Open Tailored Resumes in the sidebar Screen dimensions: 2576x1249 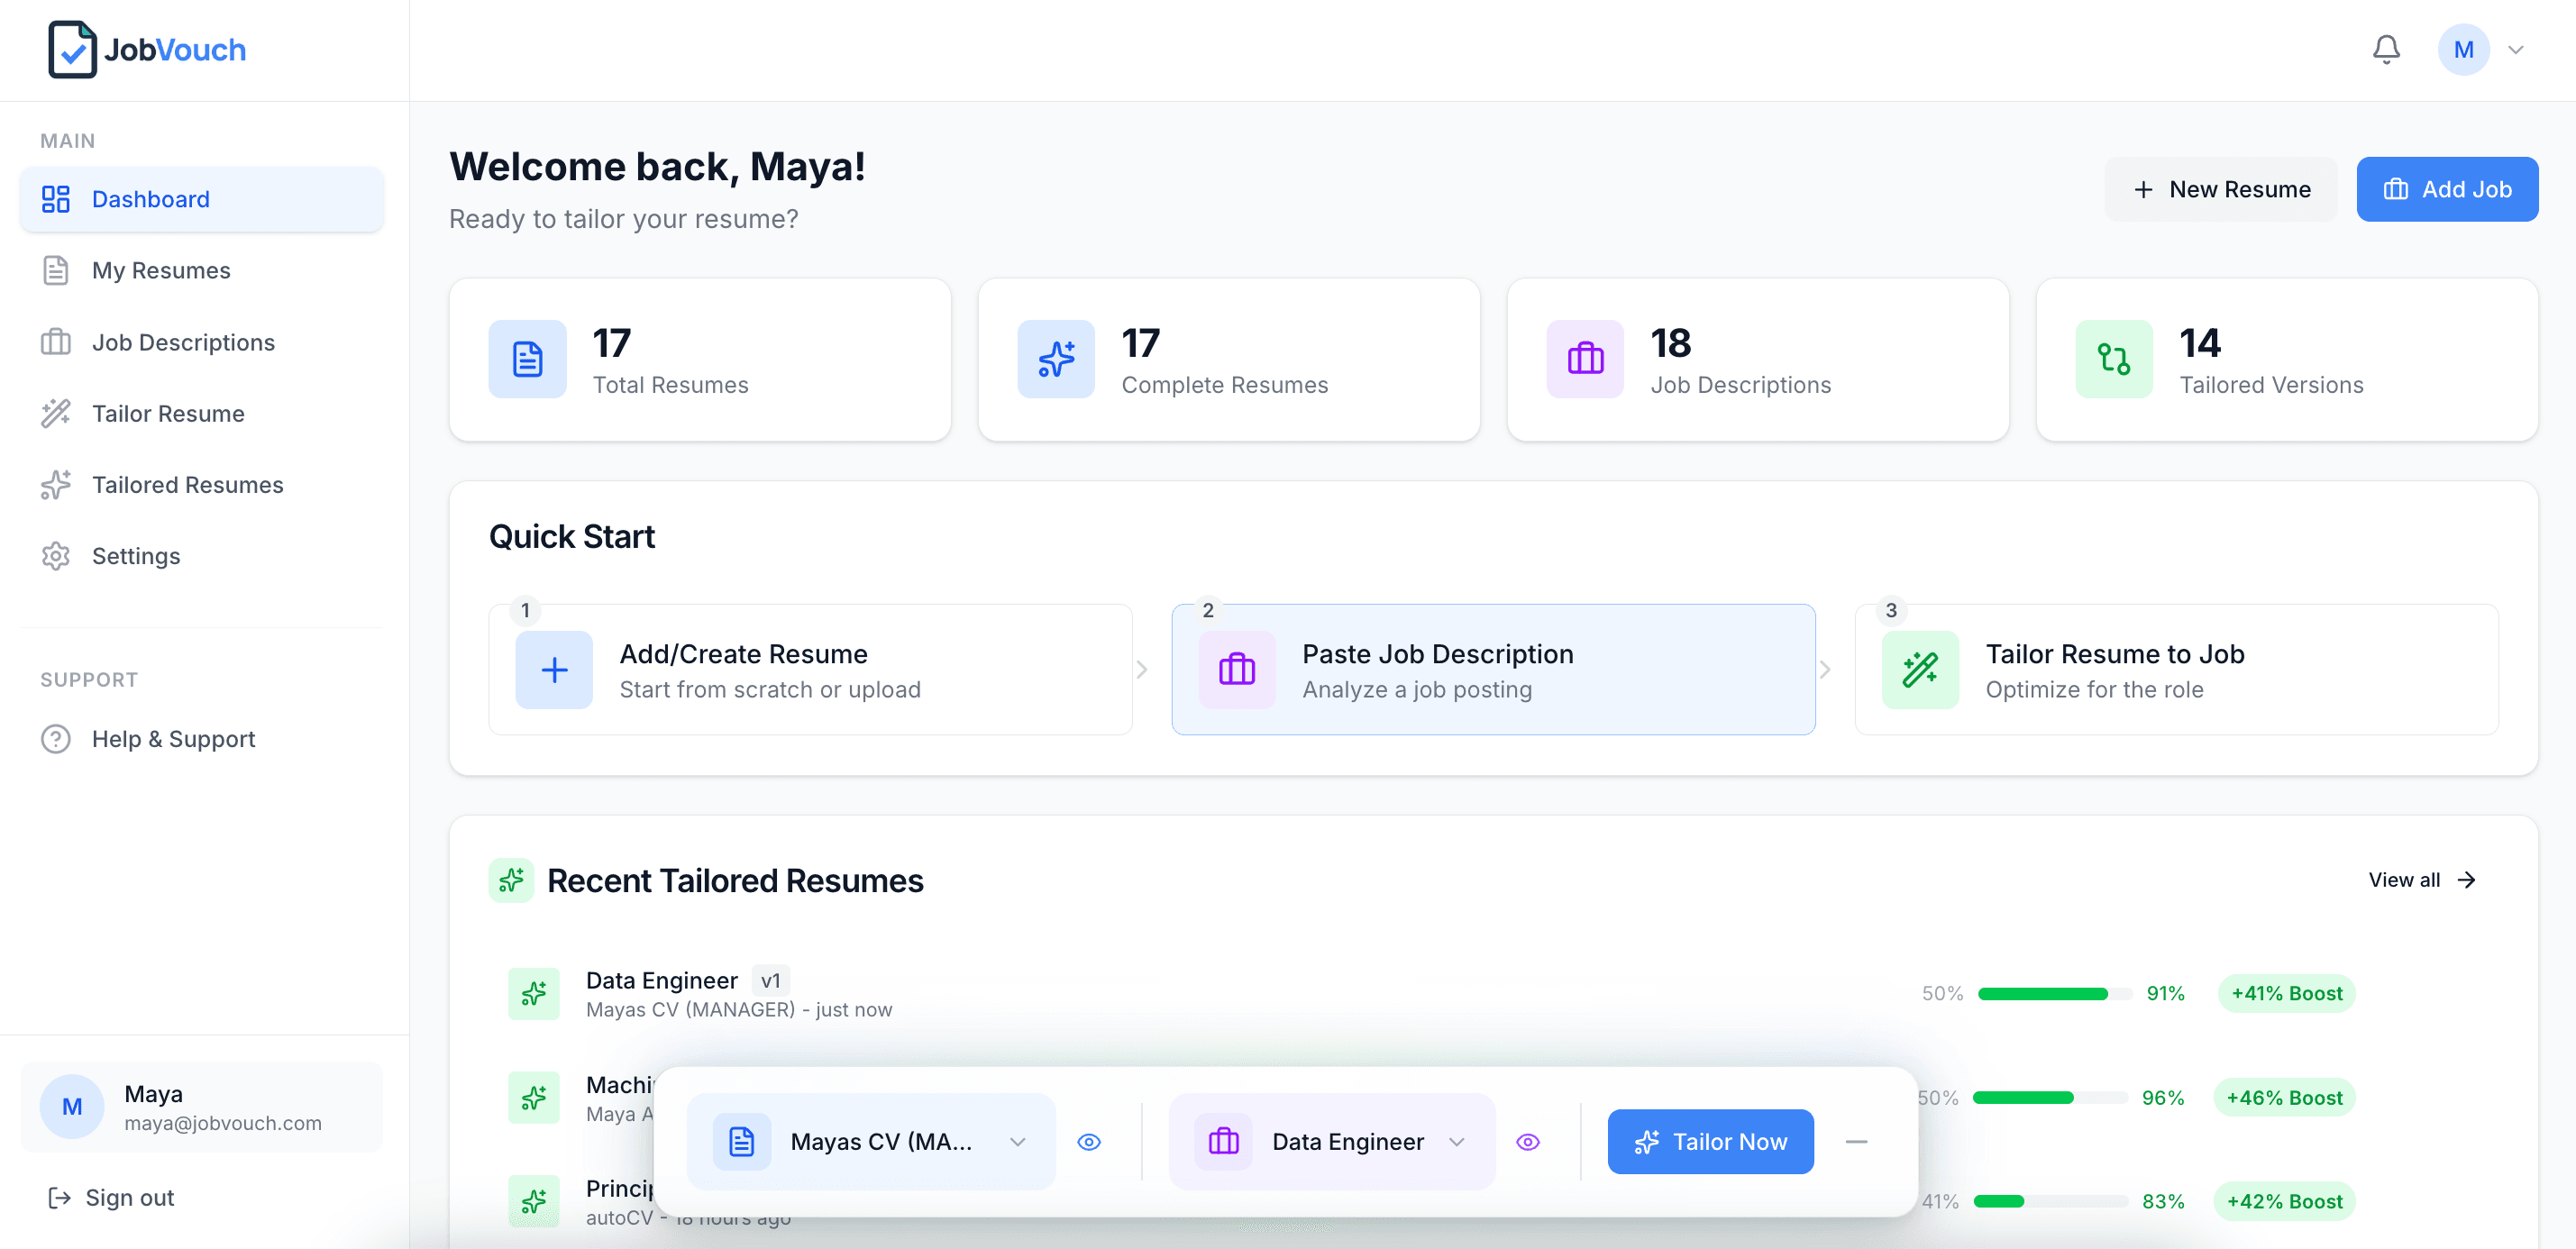pyautogui.click(x=187, y=485)
